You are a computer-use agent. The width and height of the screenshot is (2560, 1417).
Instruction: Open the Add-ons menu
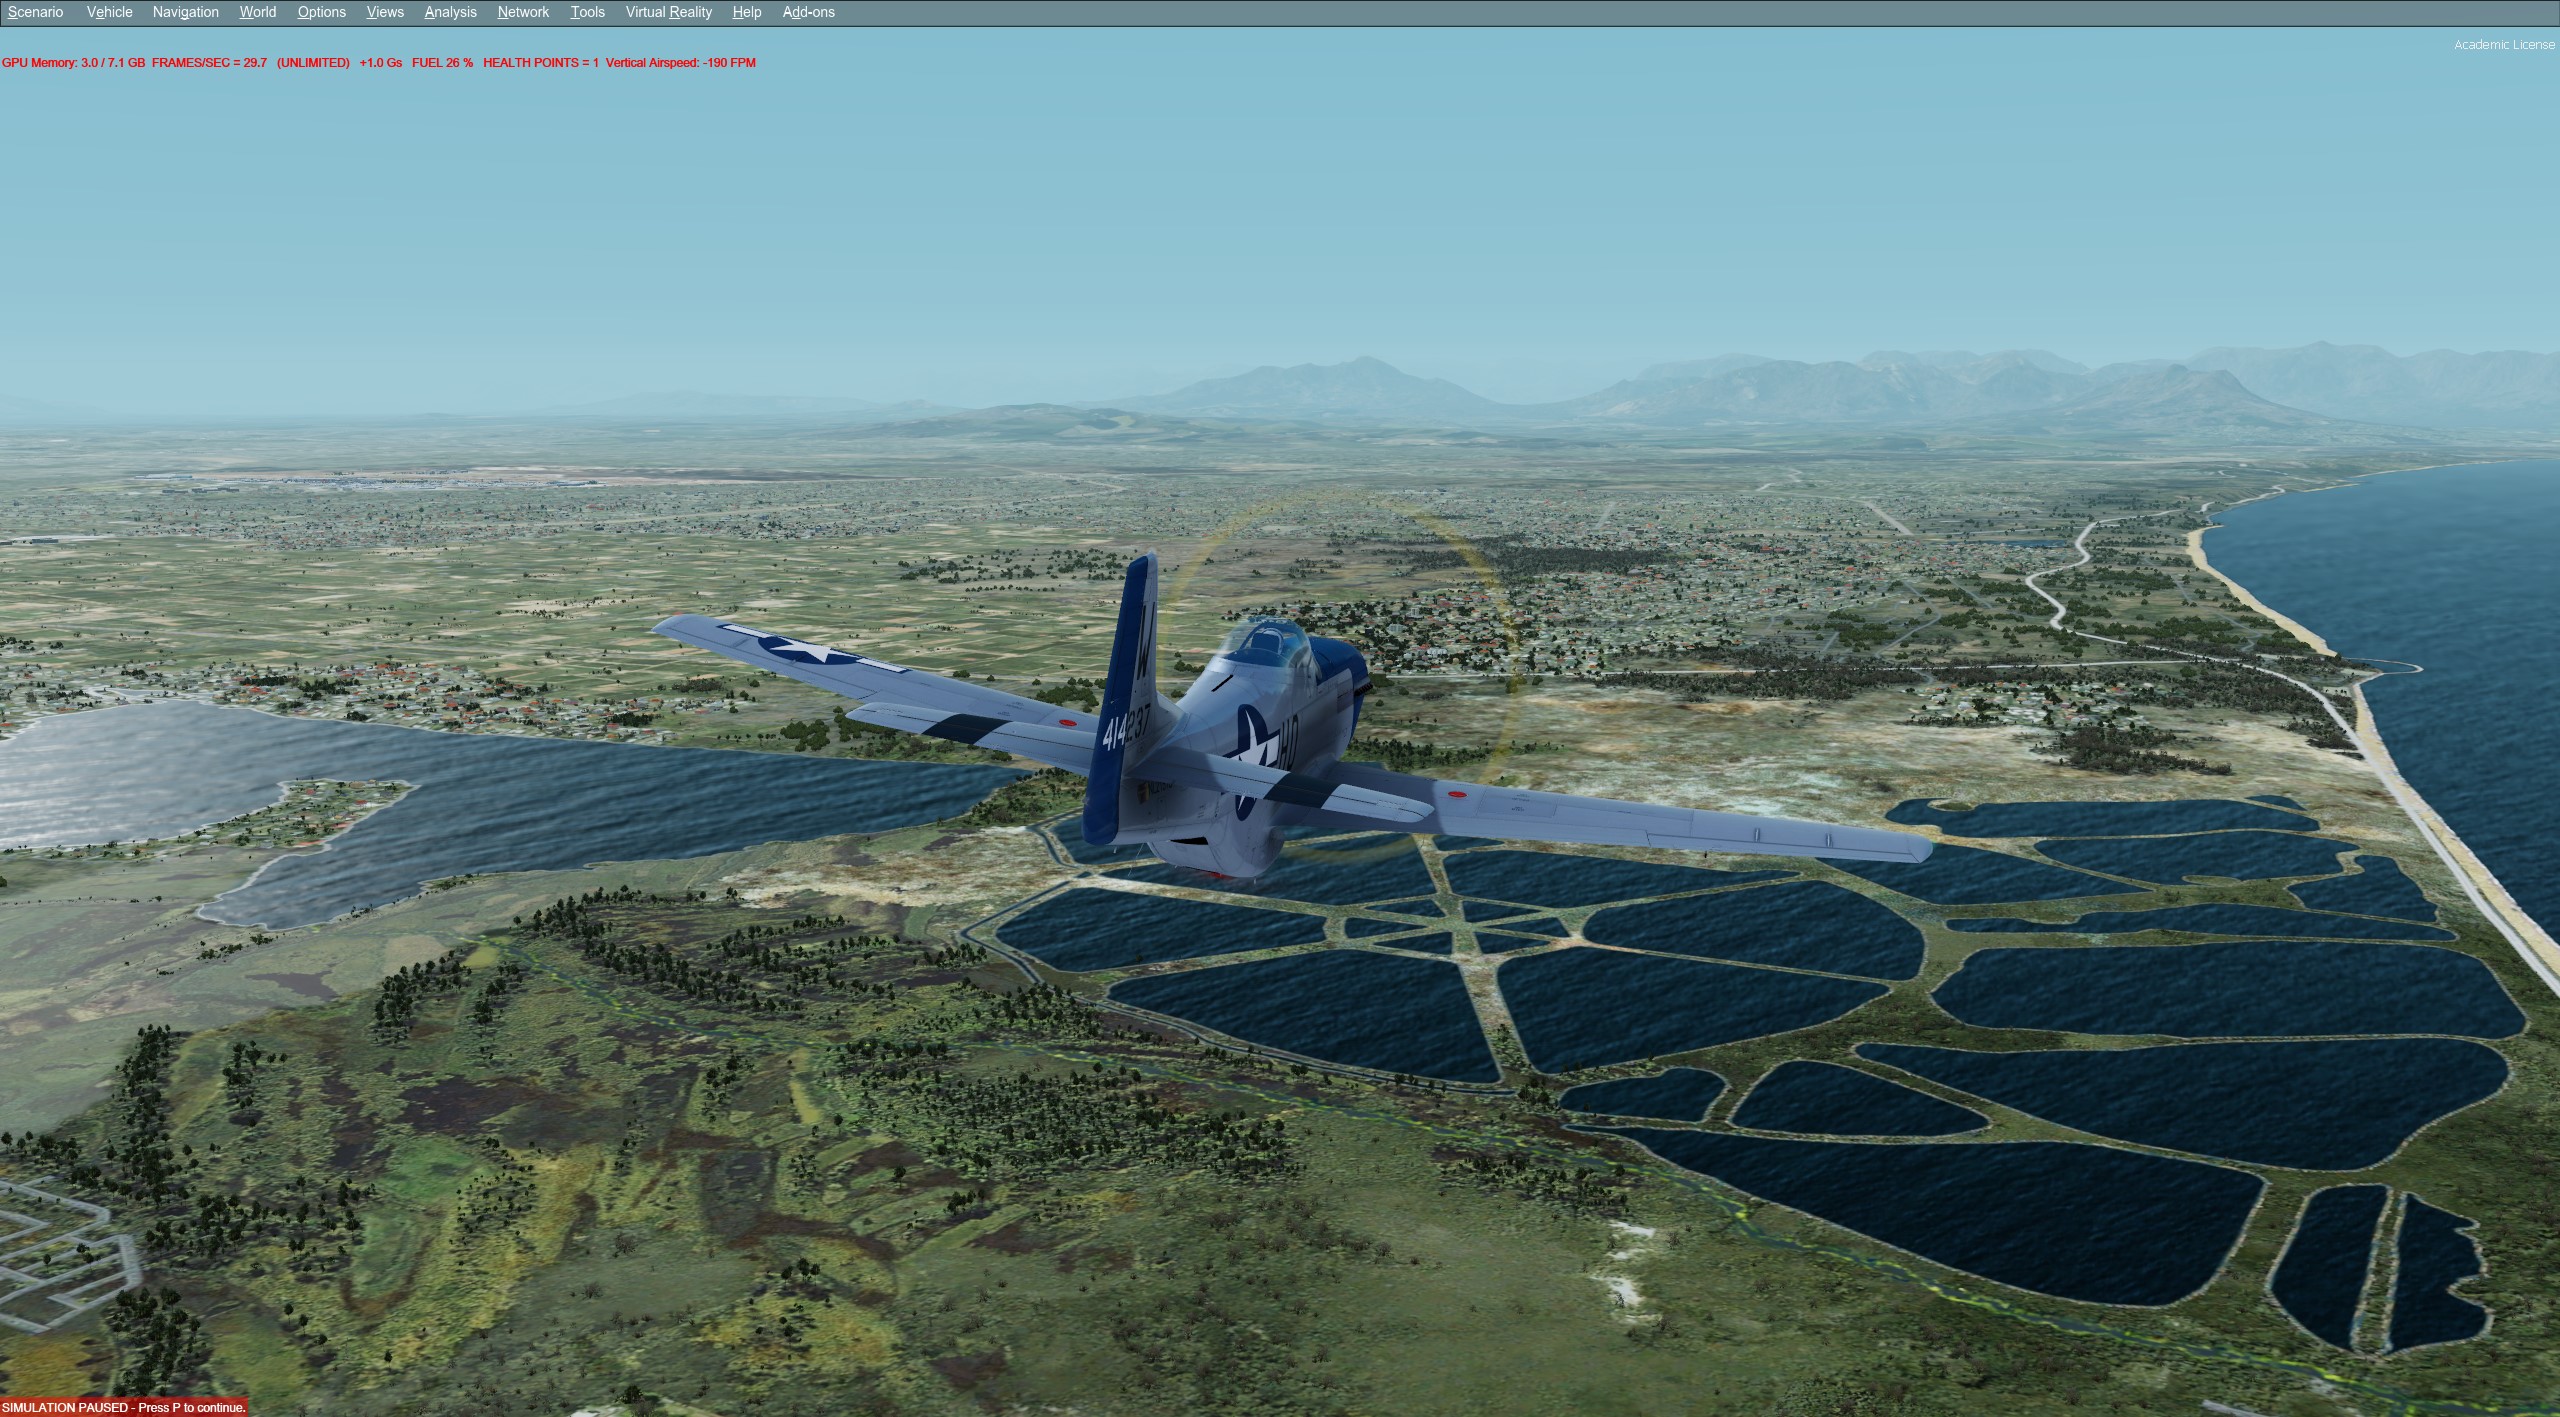[x=808, y=12]
